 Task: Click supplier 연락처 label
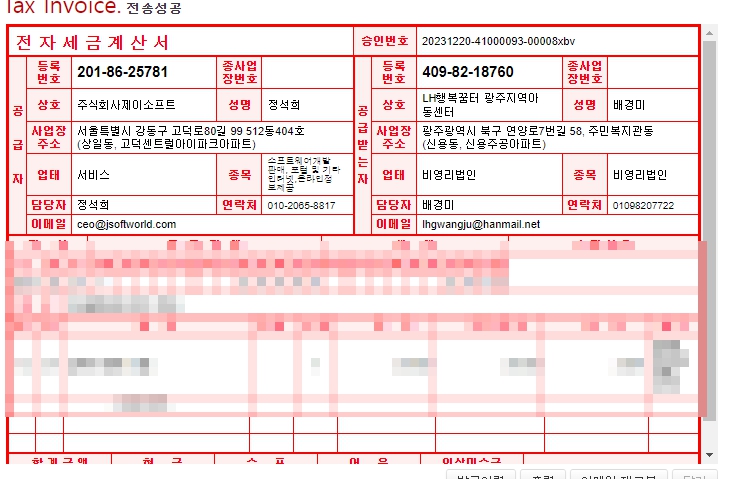239,205
